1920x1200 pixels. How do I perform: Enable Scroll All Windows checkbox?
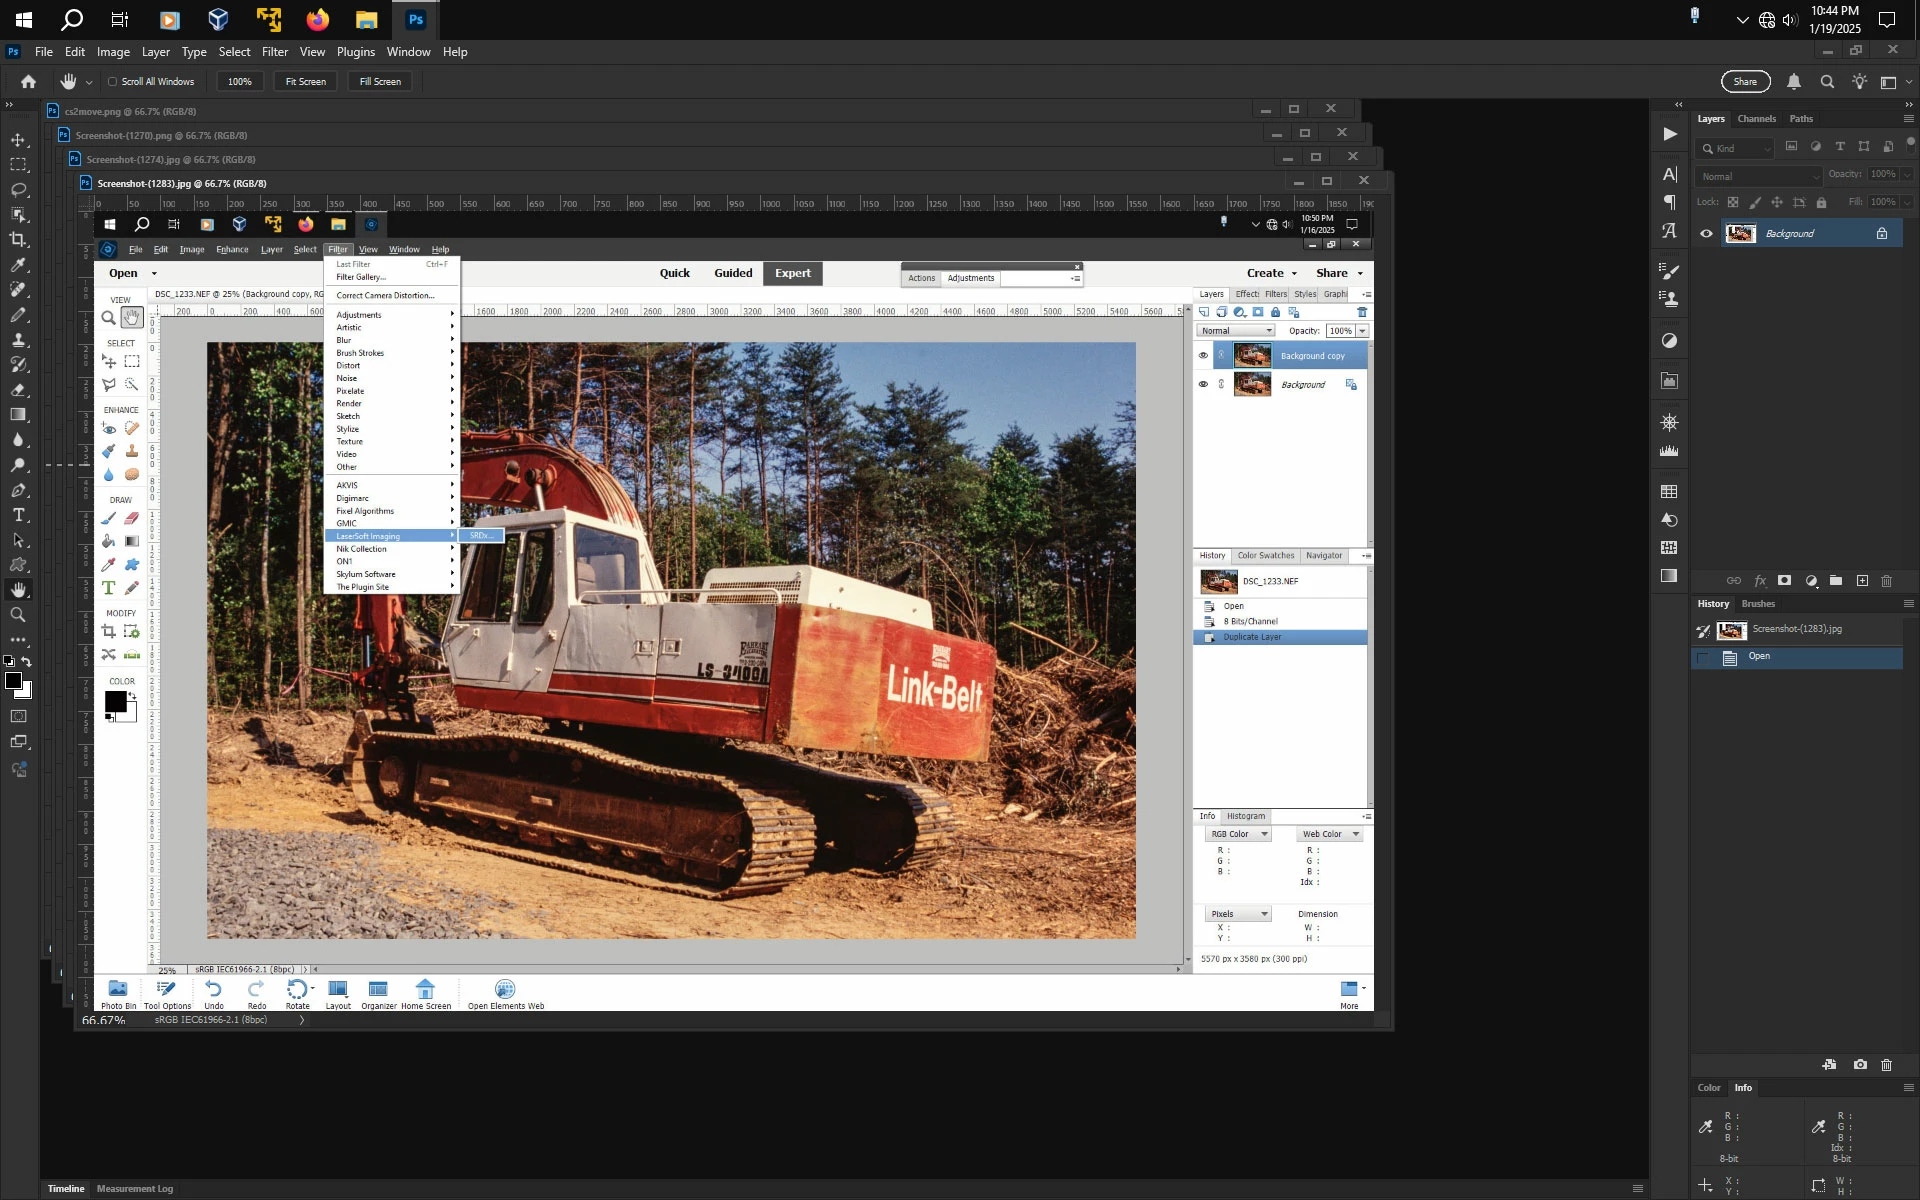pos(112,82)
